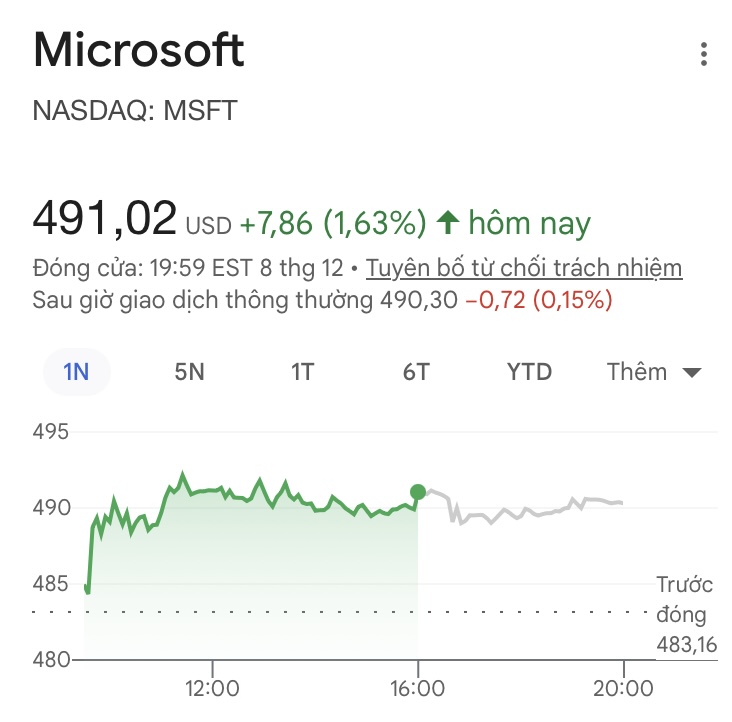Switch to the YTD range tab

tap(529, 372)
